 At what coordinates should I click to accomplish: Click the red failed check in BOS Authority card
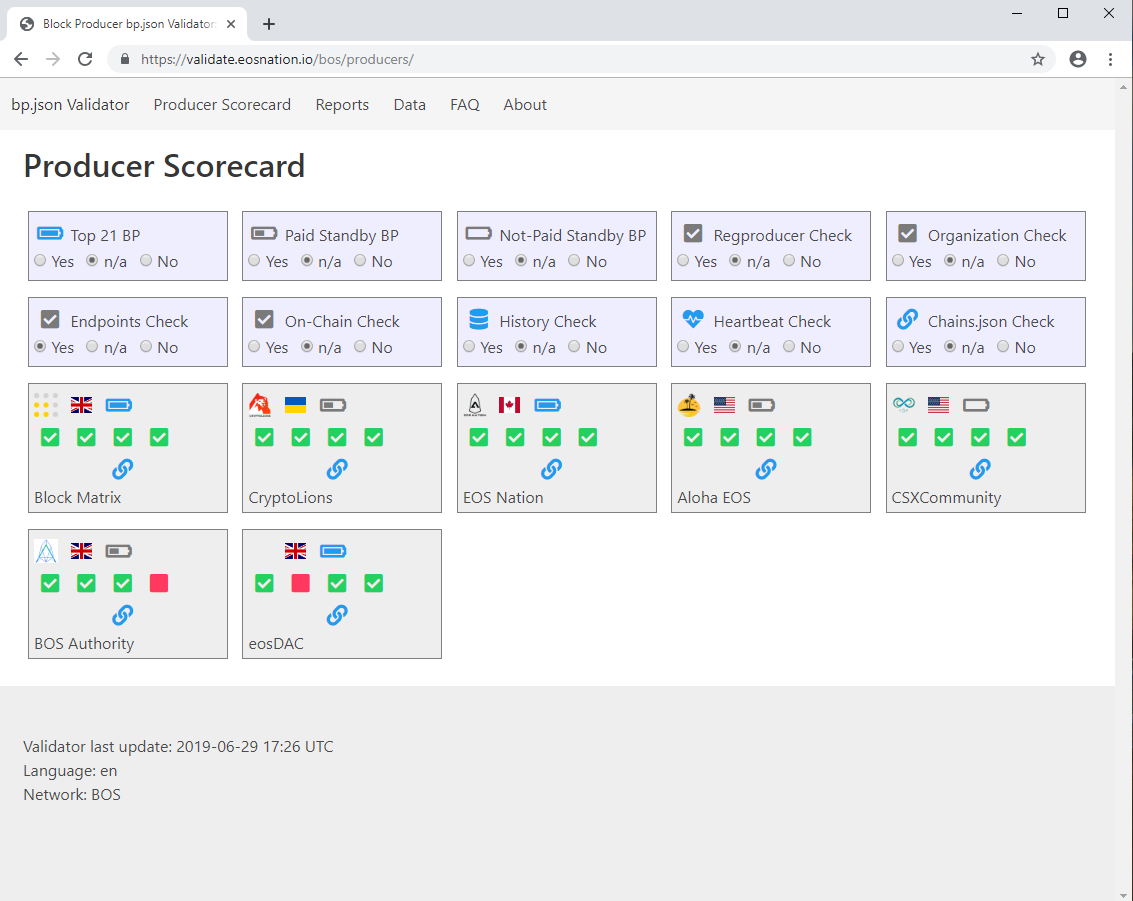click(x=159, y=583)
